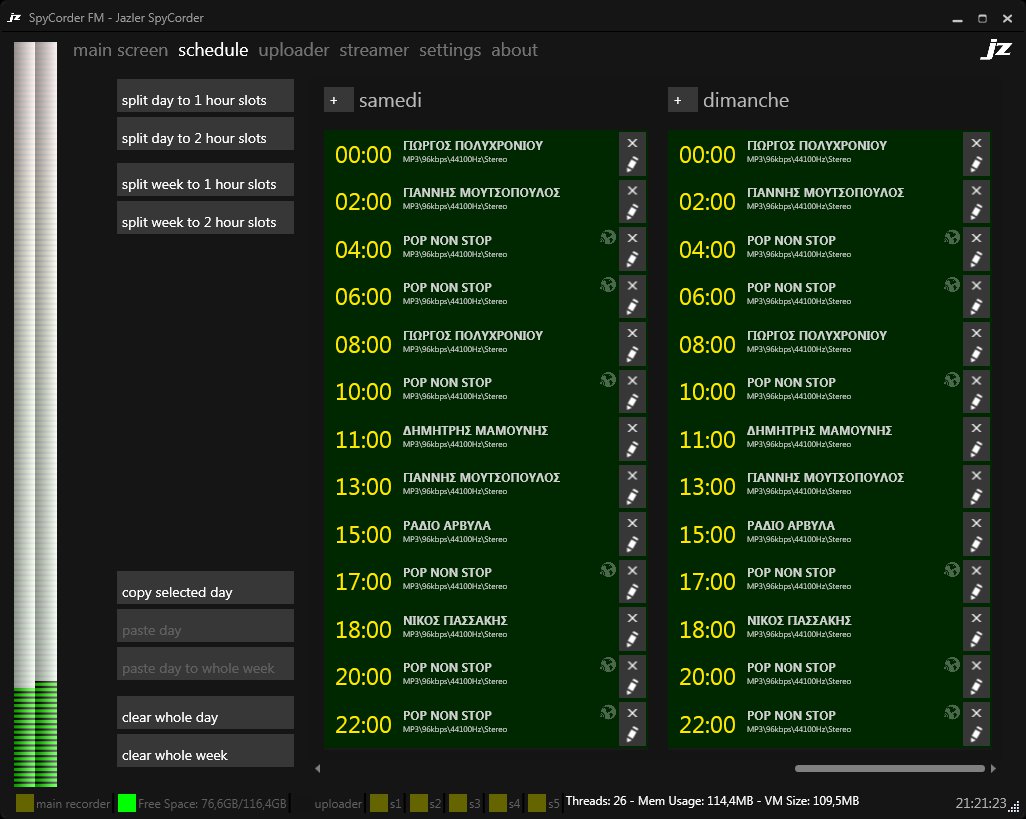Open the editor for samedi 15:00 ΡΑΔΙΟ ΑΡΒΥΛΑ
Viewport: 1026px width, 819px height.
(632, 544)
